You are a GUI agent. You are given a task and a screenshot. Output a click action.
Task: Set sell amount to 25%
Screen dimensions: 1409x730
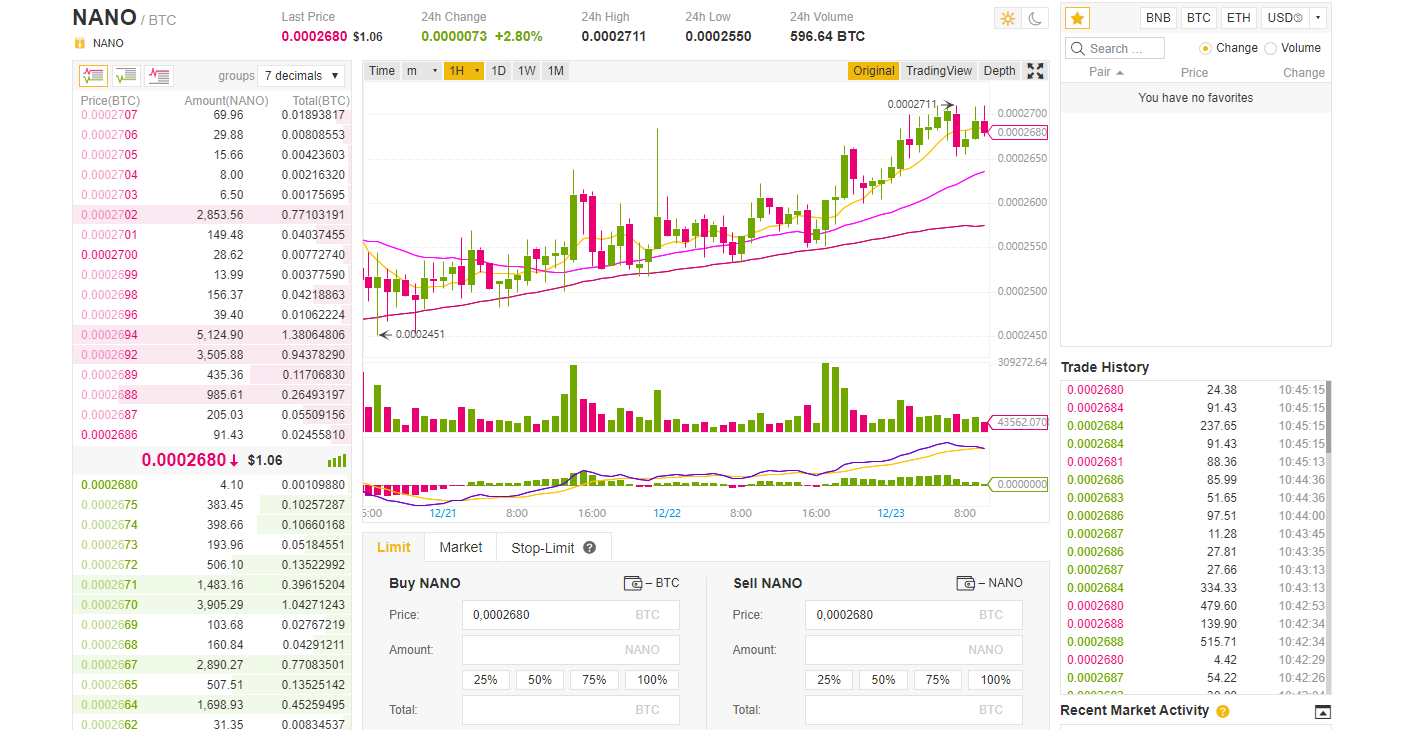coord(829,680)
